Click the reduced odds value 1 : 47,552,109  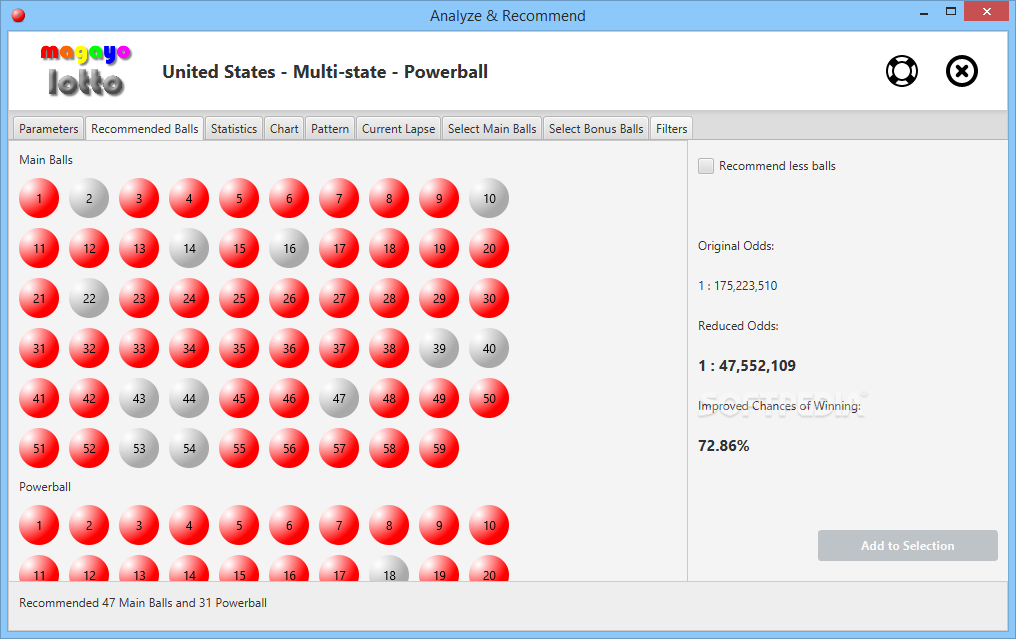click(x=746, y=366)
